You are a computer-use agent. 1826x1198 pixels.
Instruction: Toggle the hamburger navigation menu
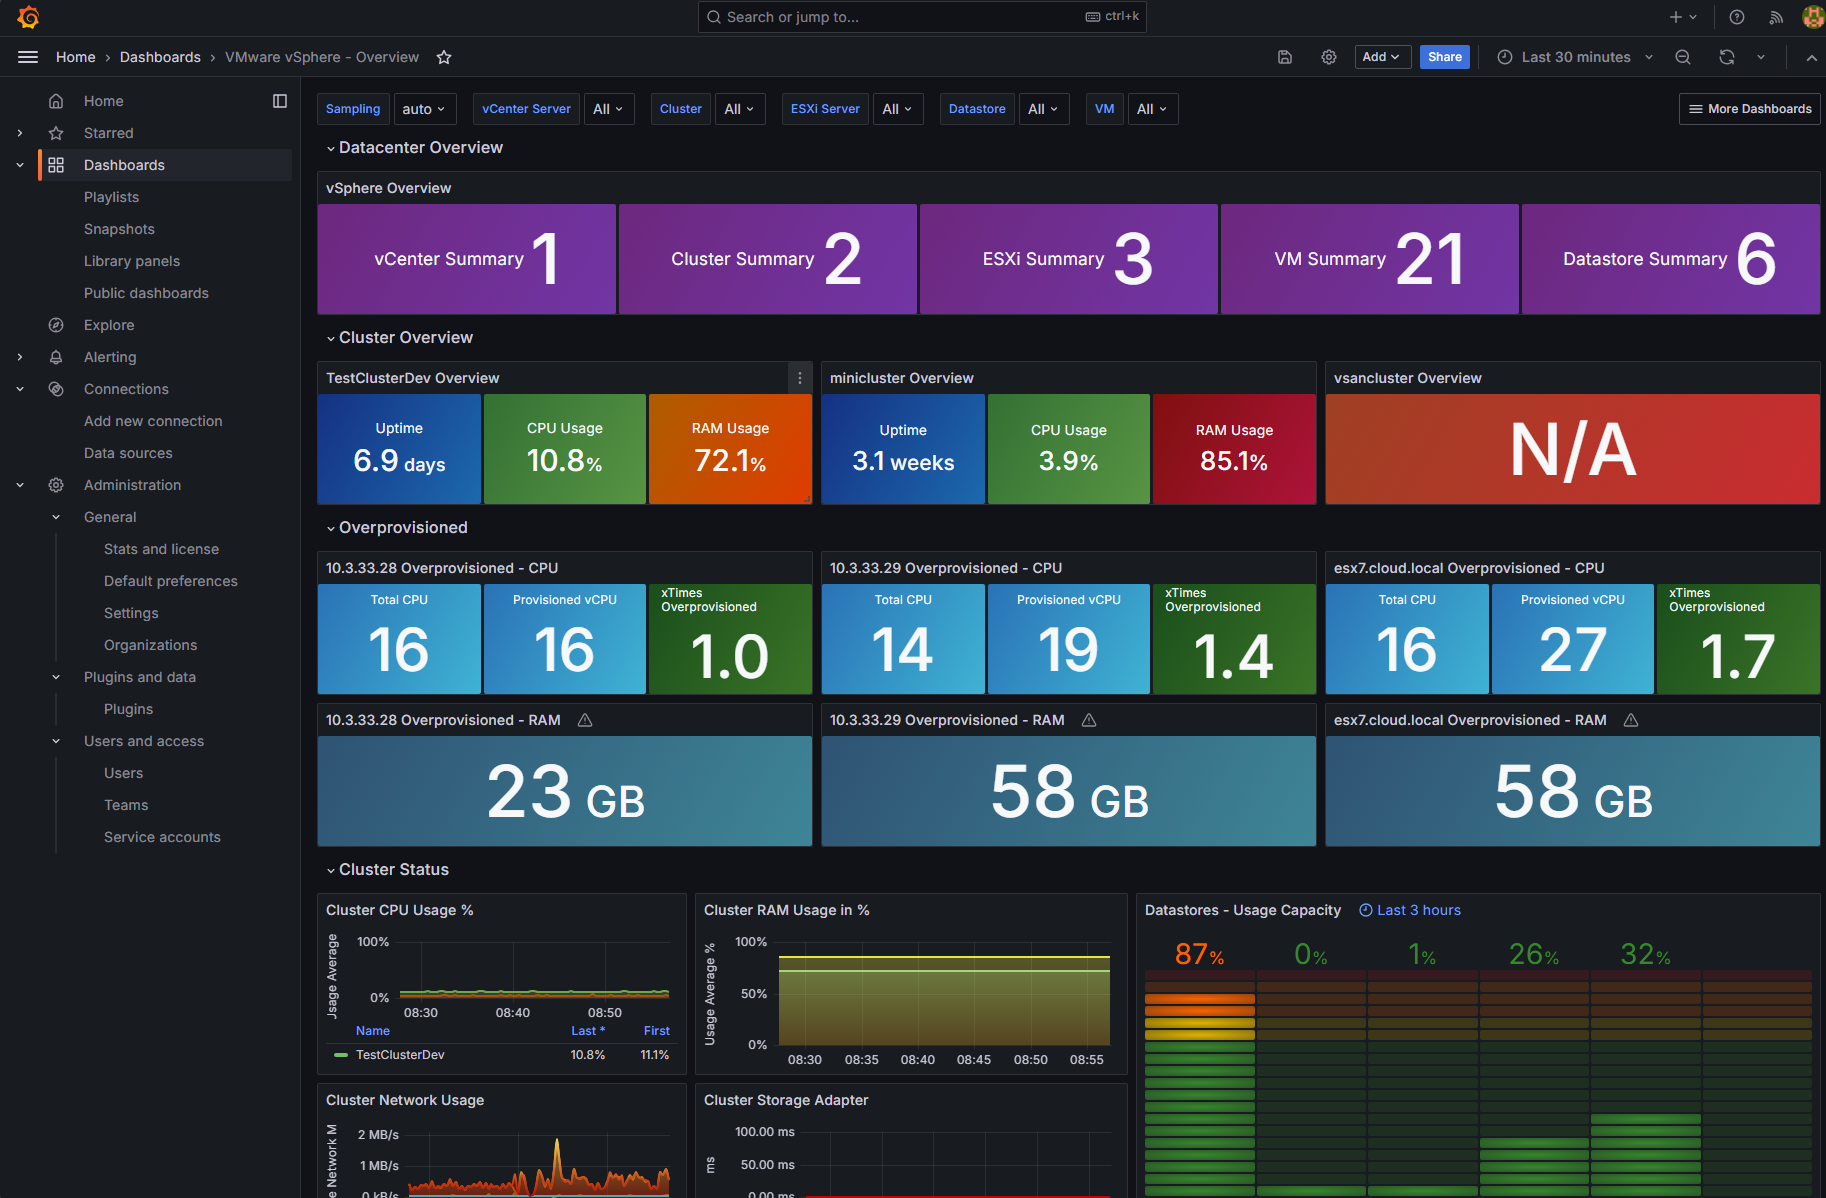click(28, 57)
